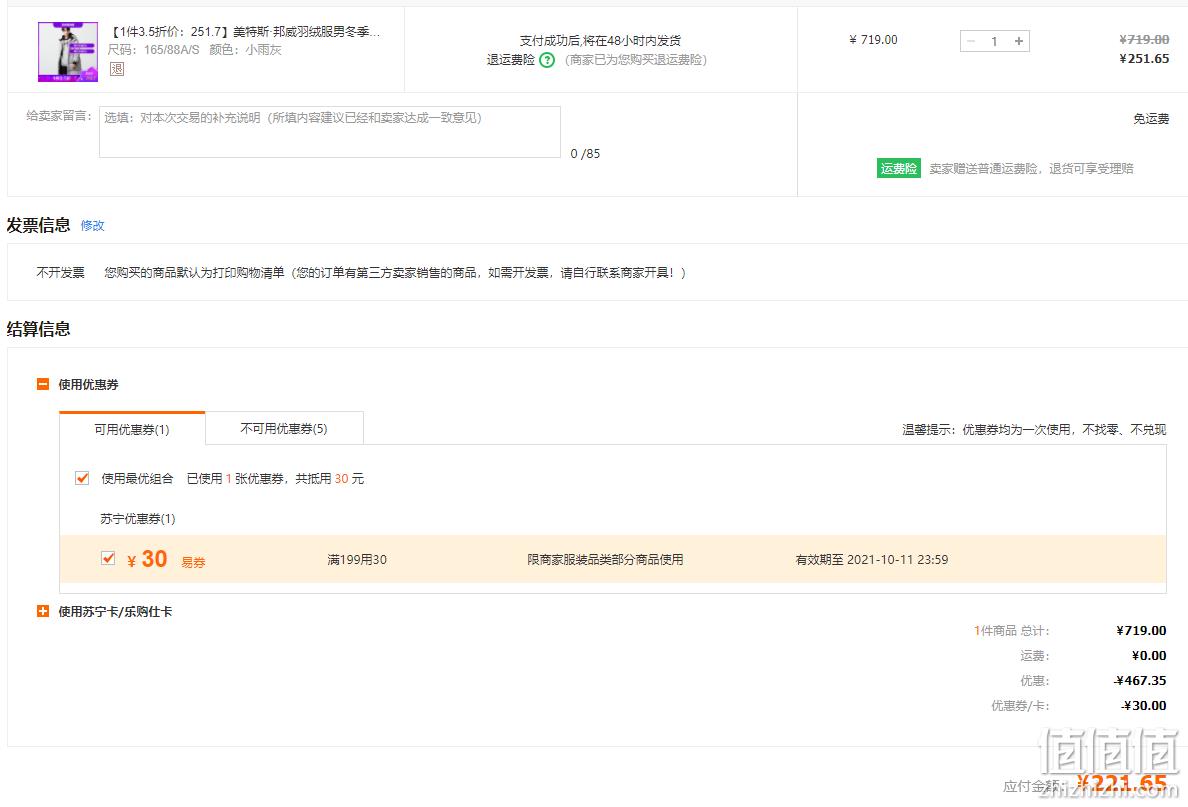Click the 卖家赠送普通运费险 description text
The image size is (1188, 807).
click(x=1031, y=168)
